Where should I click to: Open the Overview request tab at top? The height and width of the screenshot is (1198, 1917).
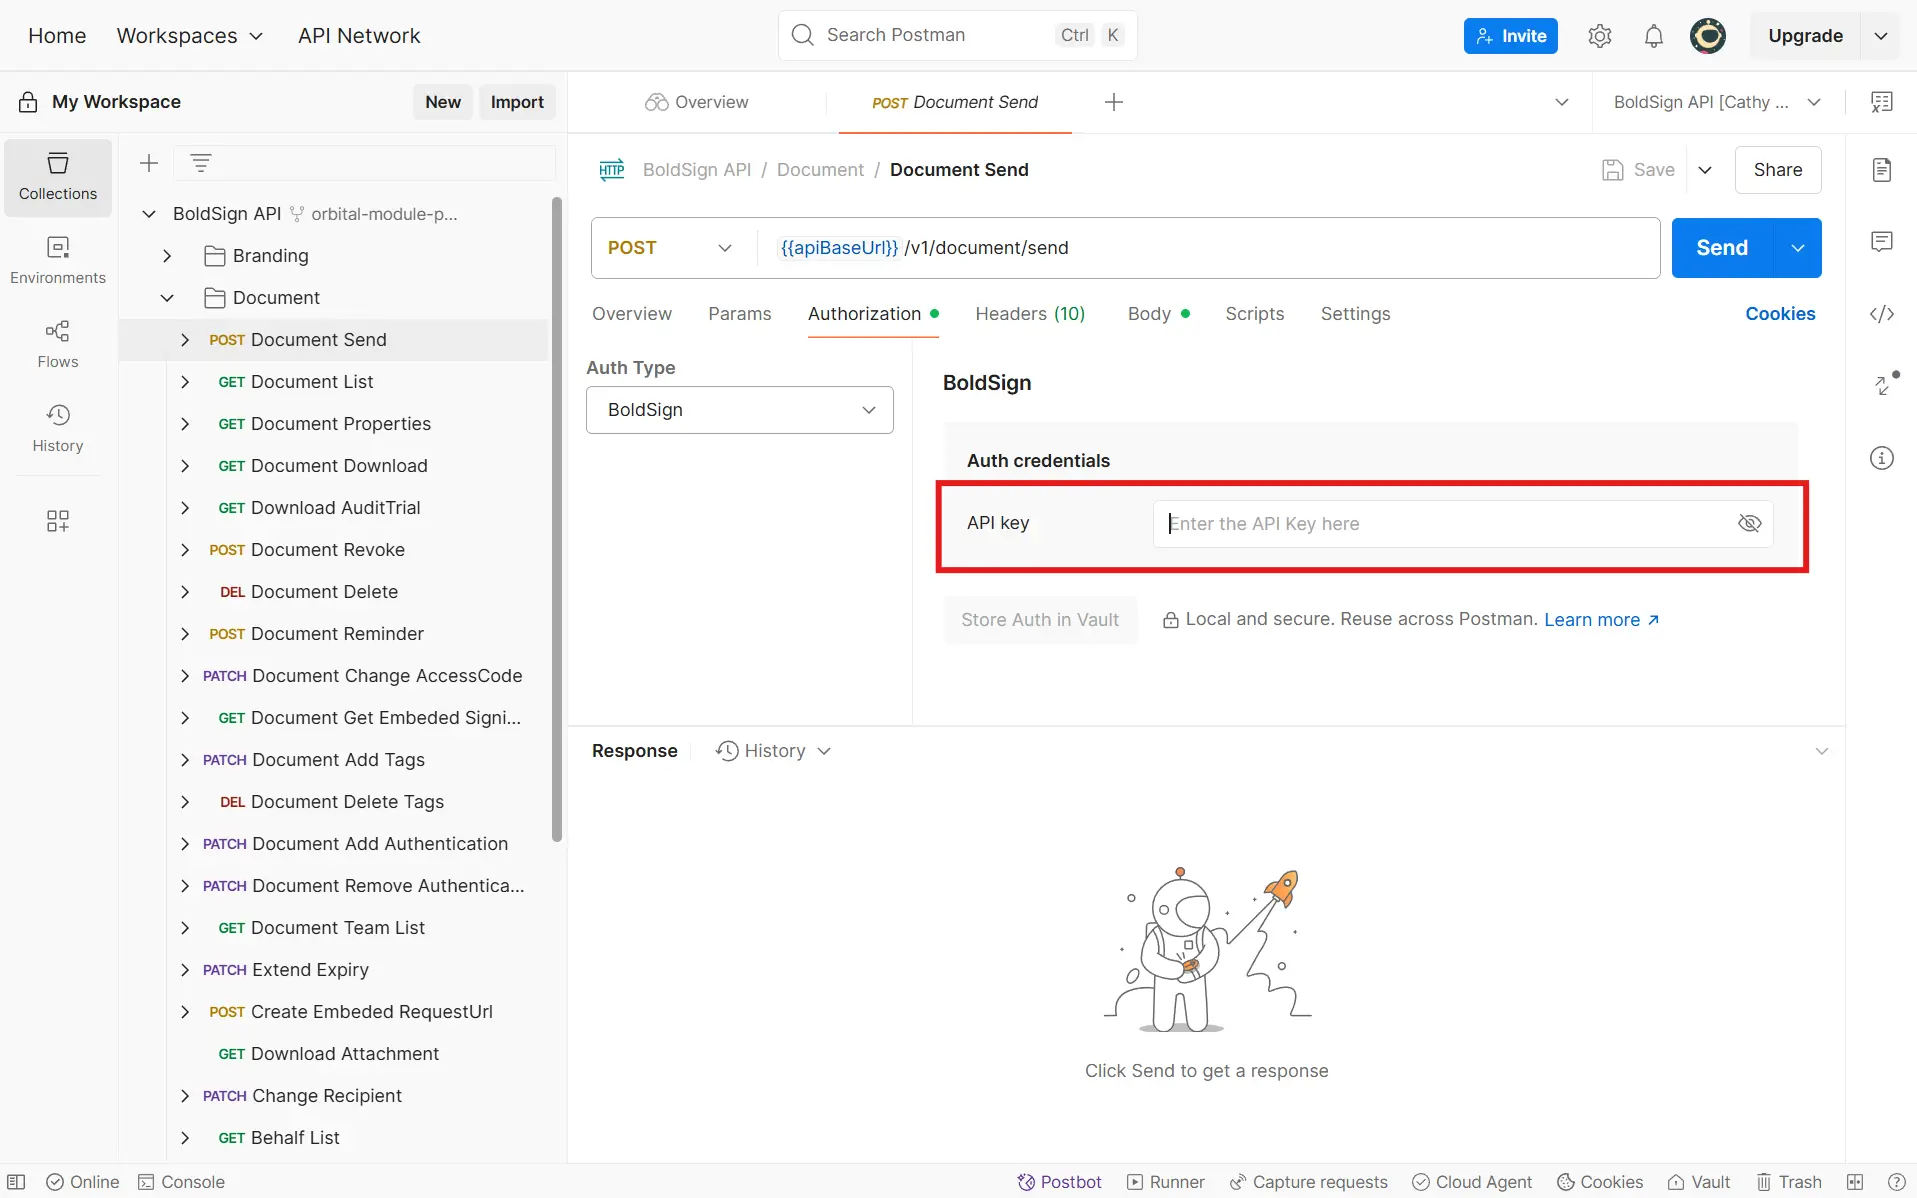pos(697,102)
